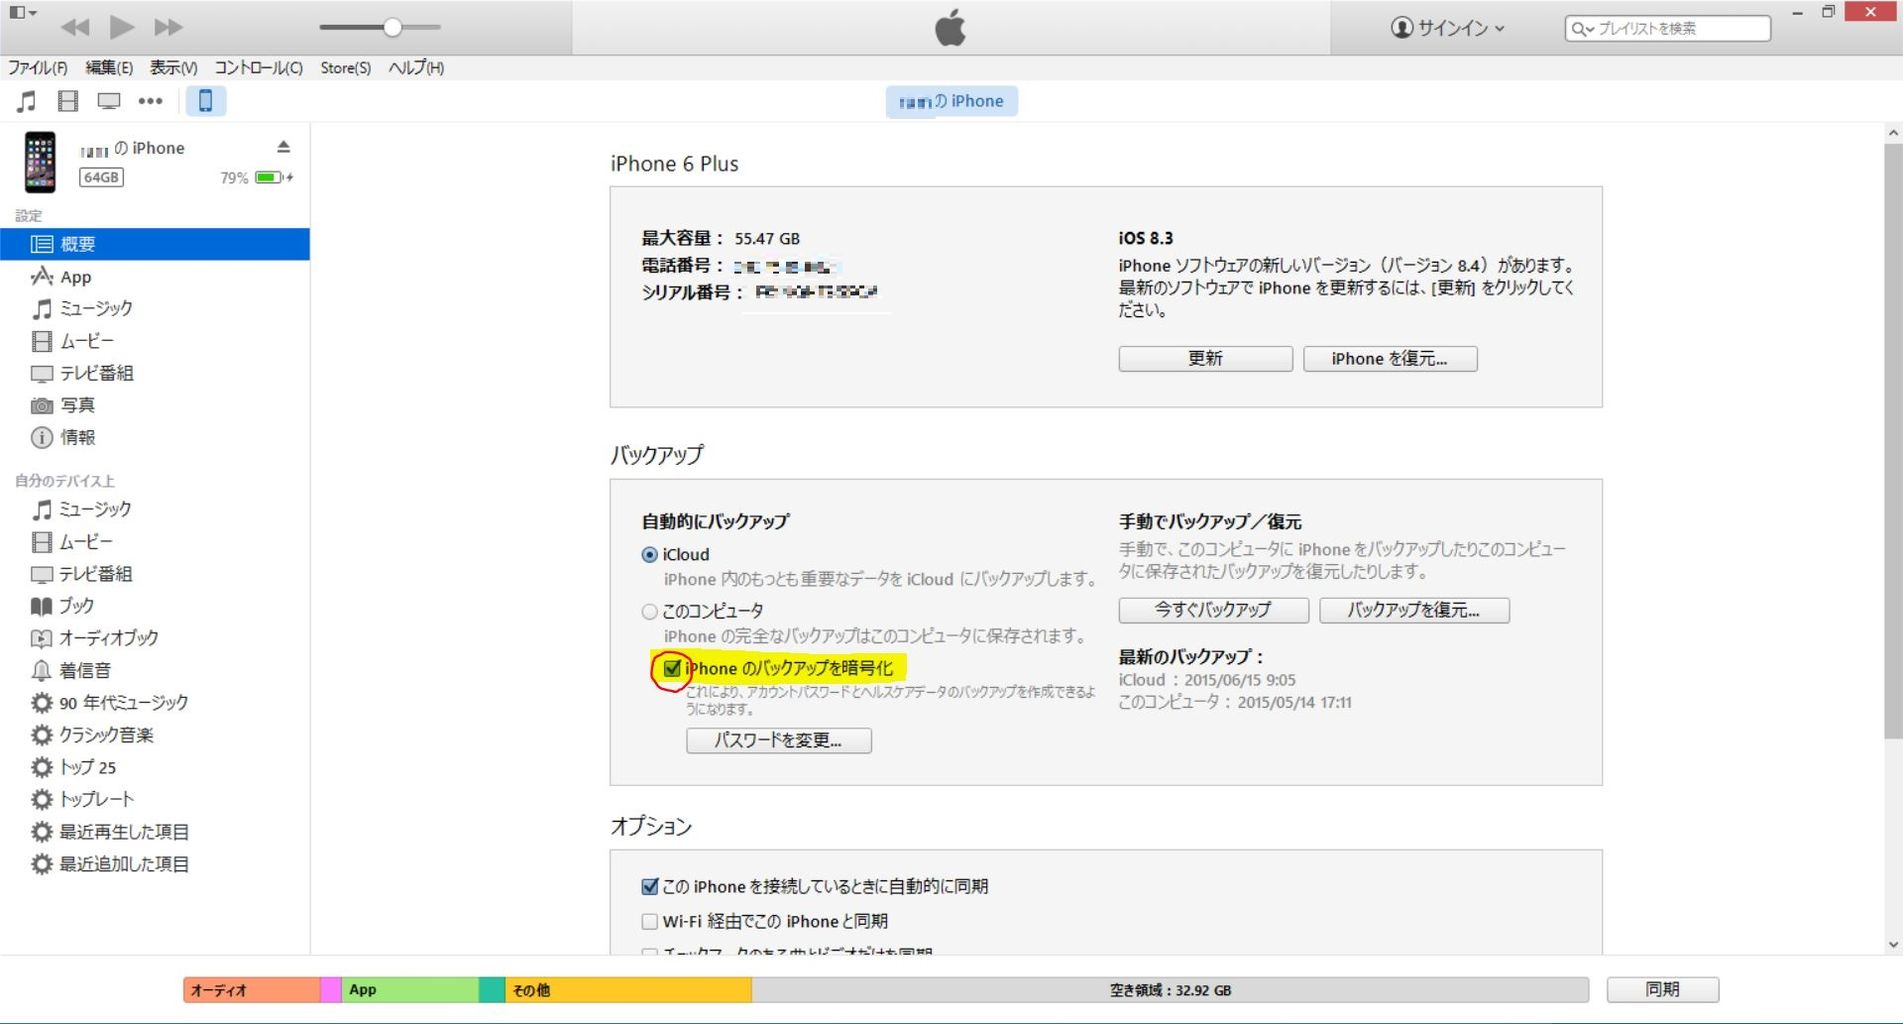
Task: Click the 更新 button
Action: (1205, 358)
